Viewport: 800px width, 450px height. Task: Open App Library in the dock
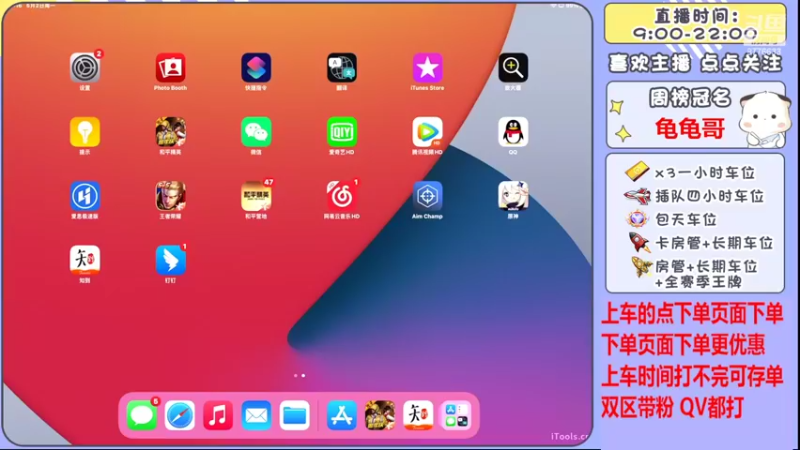tap(456, 415)
